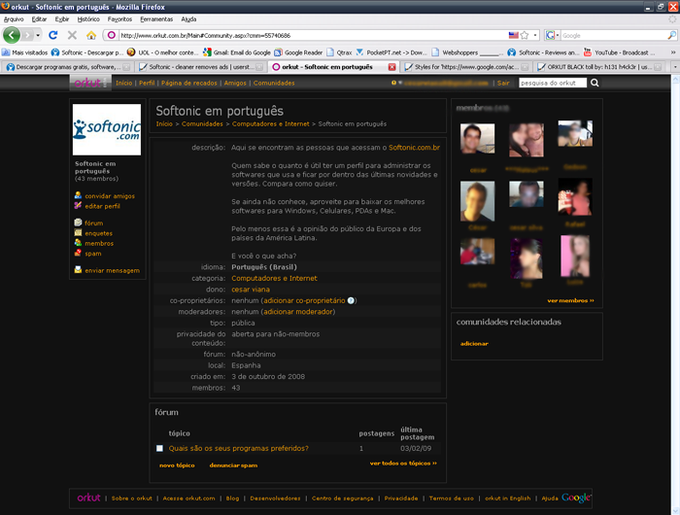Click inside the Google search box

[613, 35]
